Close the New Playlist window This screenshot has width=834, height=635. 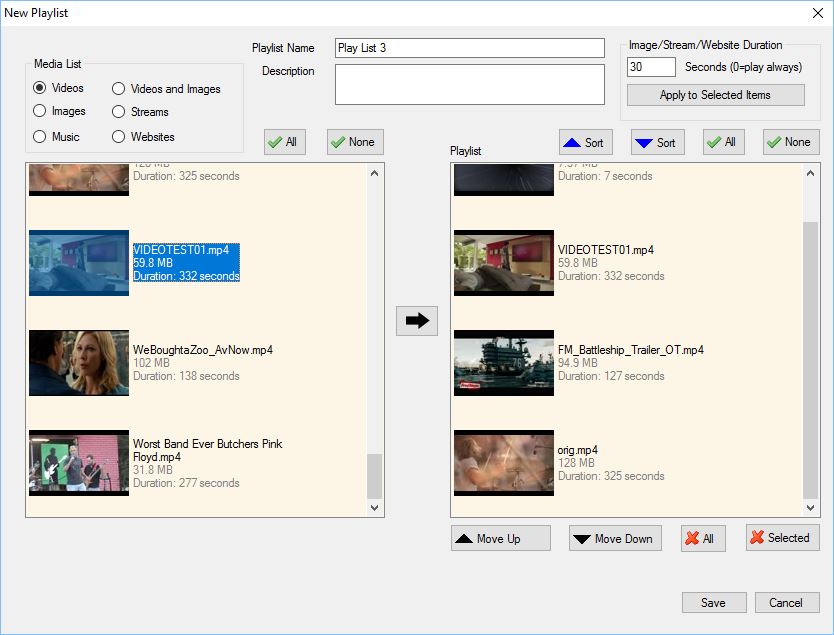818,13
